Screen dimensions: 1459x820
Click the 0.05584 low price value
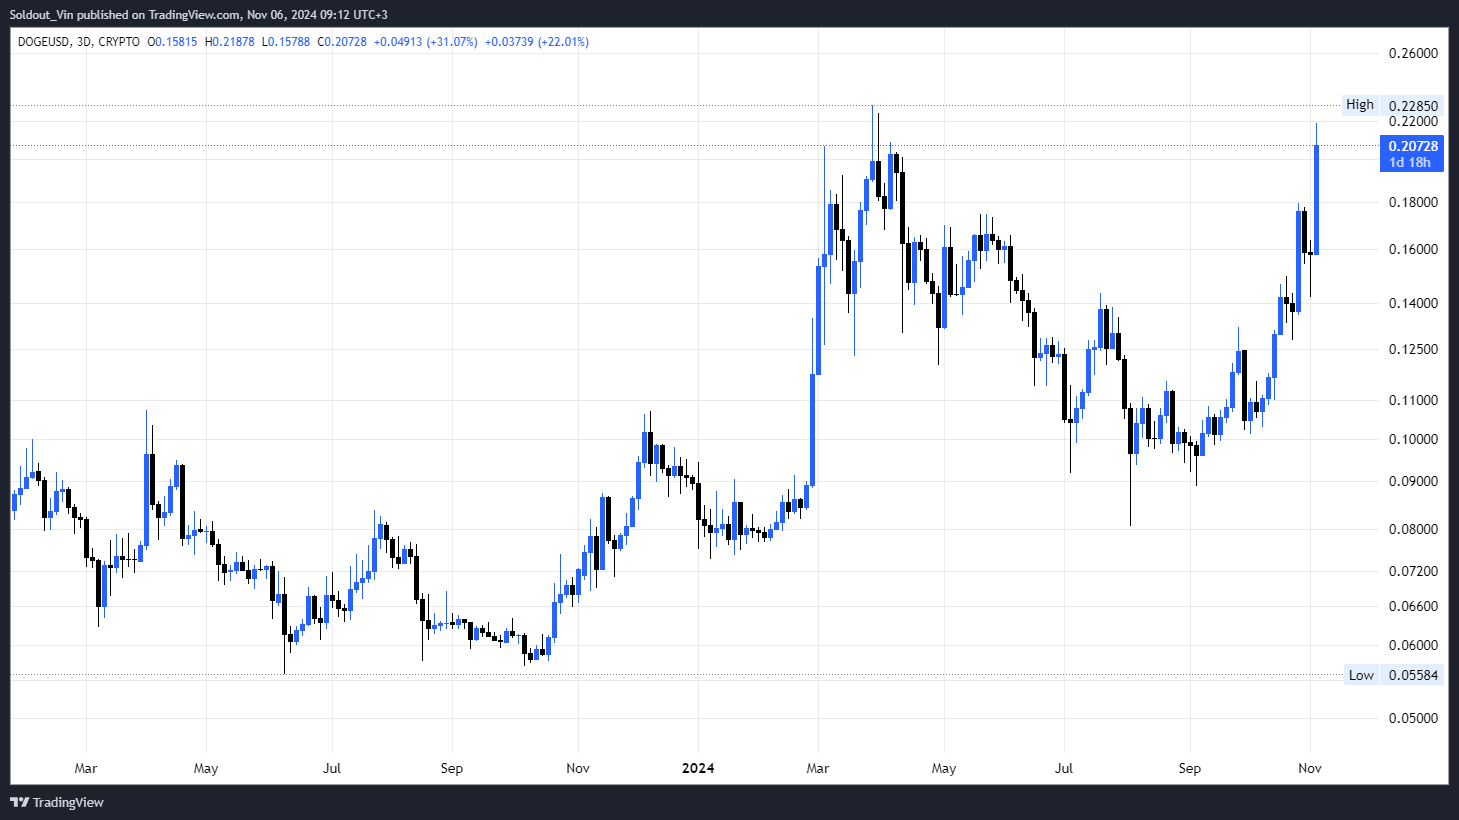[x=1413, y=675]
